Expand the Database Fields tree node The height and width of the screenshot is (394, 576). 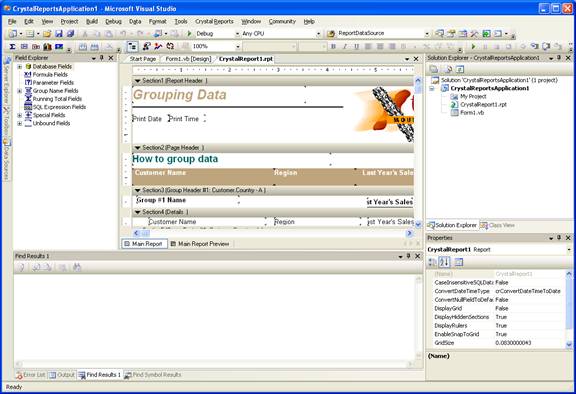pyautogui.click(x=19, y=66)
